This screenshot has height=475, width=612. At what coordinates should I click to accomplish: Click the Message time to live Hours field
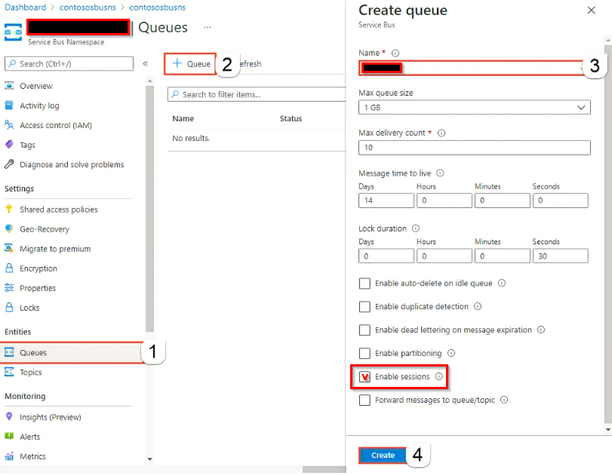pyautogui.click(x=444, y=201)
